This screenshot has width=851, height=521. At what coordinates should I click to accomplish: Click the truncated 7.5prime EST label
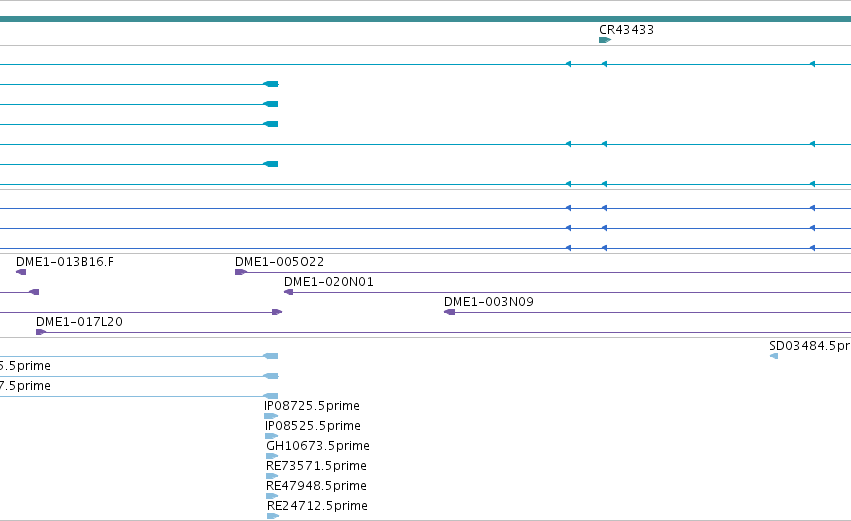(25, 386)
